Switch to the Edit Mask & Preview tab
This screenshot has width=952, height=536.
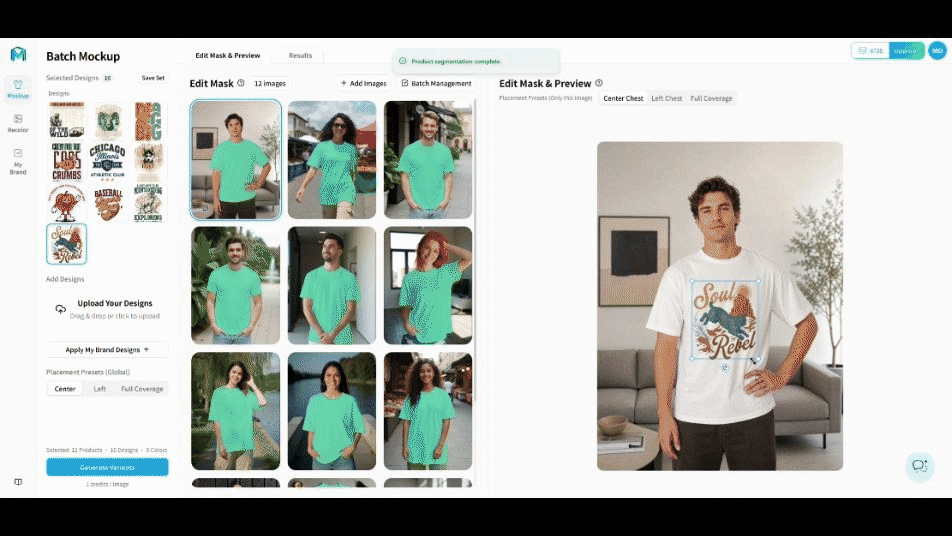[228, 55]
